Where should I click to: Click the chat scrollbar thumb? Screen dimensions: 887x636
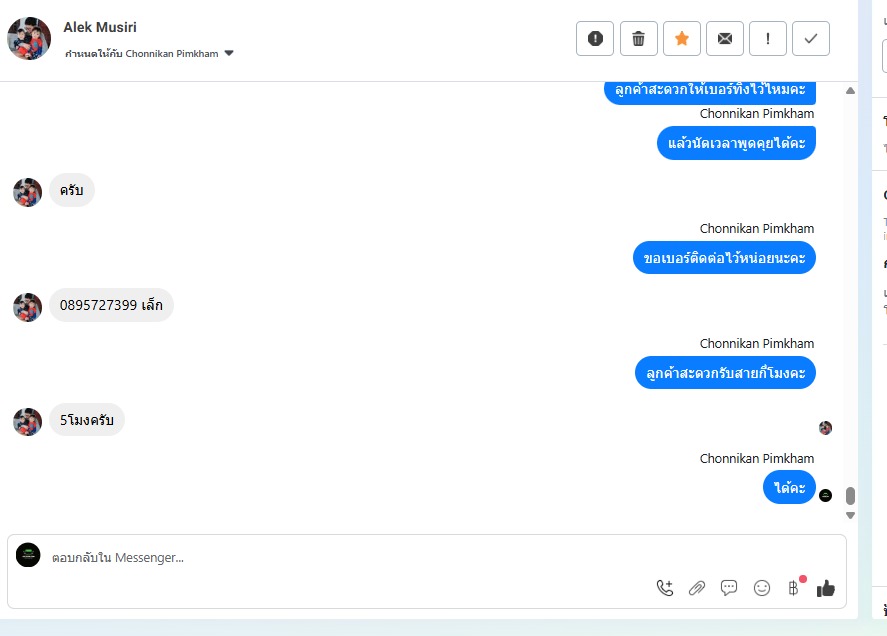(850, 495)
